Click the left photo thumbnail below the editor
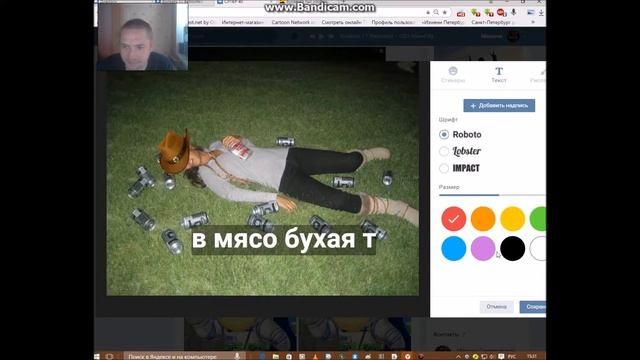The image size is (640, 360). coord(240,334)
